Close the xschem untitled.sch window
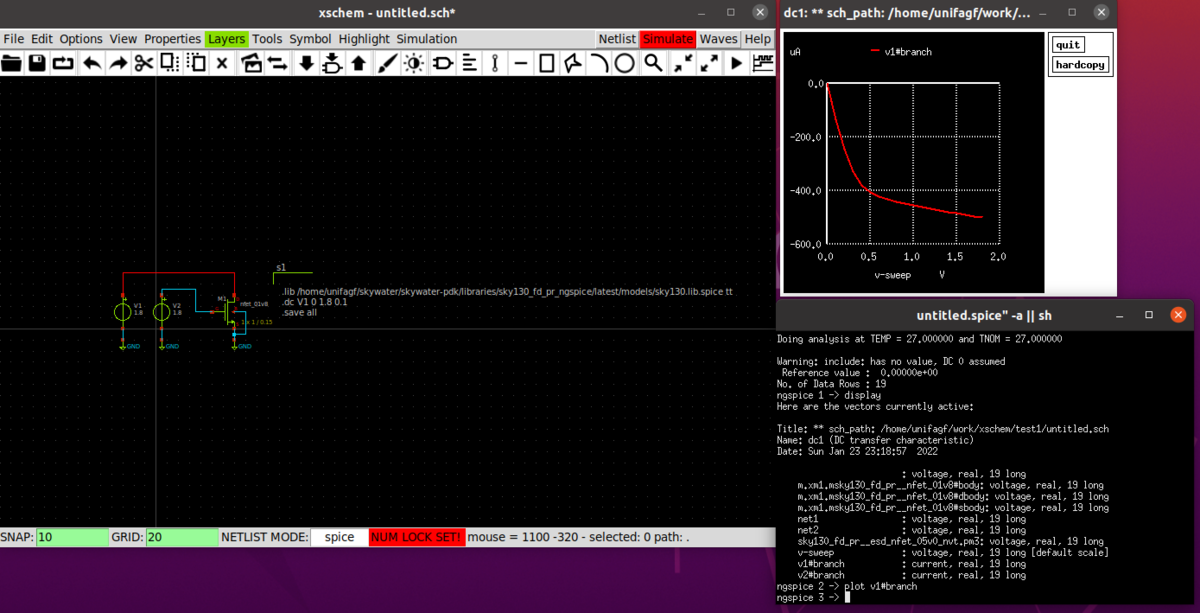Screen dimensions: 1200x613 point(758,12)
